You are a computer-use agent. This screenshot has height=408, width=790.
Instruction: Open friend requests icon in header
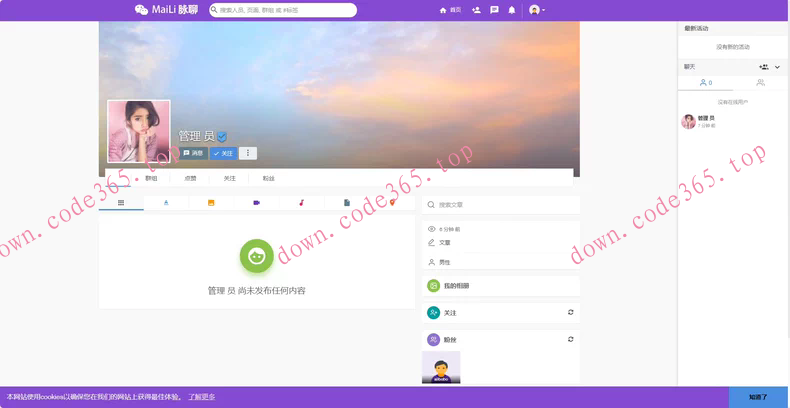tap(476, 10)
